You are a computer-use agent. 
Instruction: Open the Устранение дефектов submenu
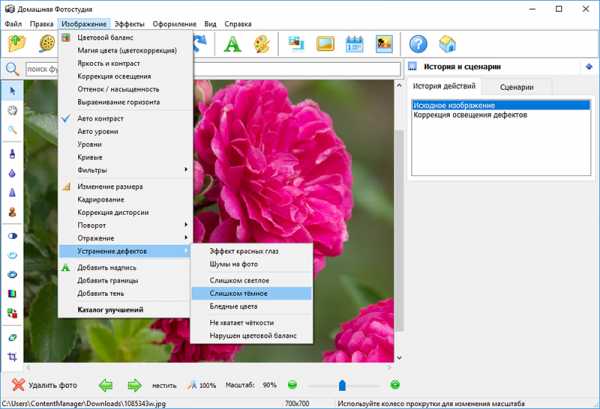126,251
